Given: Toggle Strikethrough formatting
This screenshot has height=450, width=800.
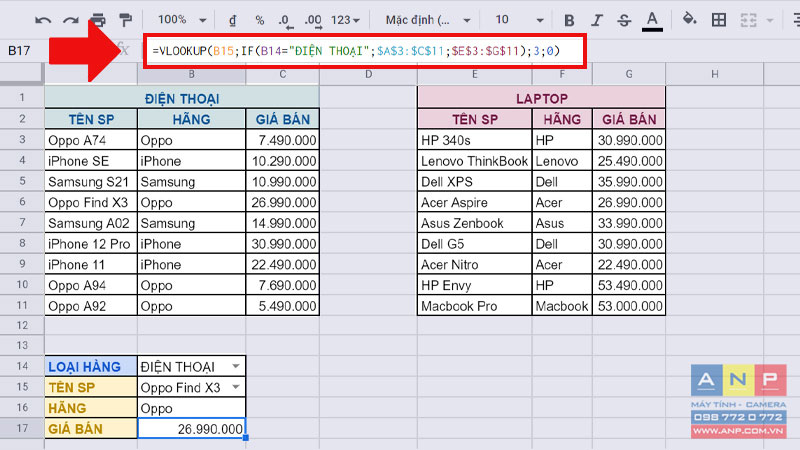Looking at the screenshot, I should (x=623, y=20).
